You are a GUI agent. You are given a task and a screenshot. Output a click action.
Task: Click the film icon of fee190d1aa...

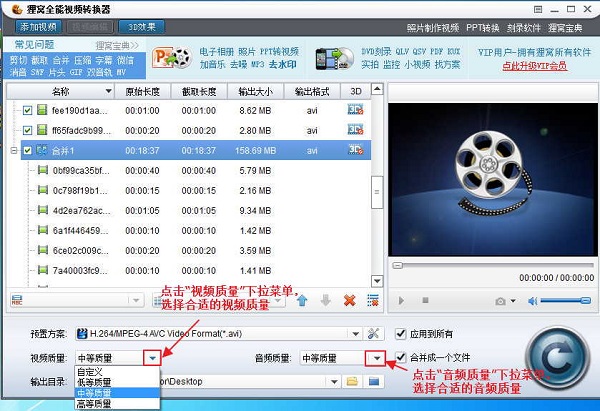coord(42,110)
